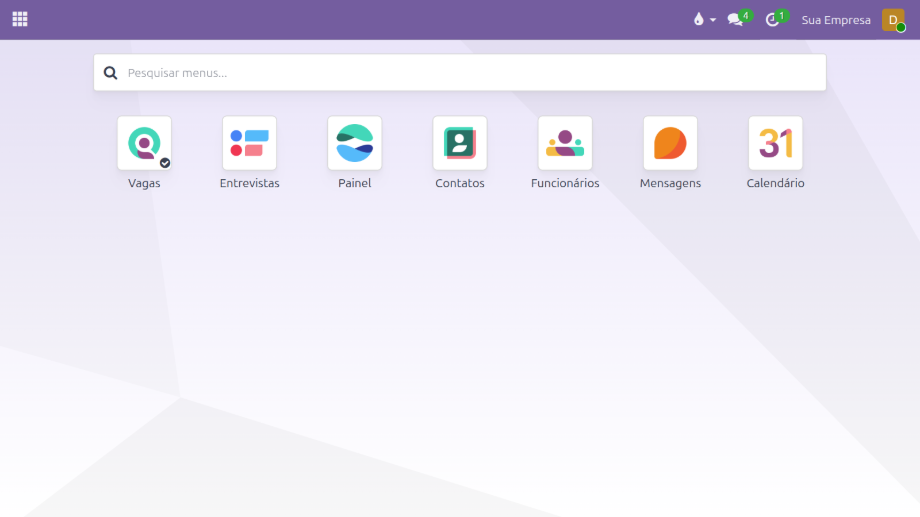Launch the Entrevistas app icon
The image size is (920, 517).
[249, 143]
